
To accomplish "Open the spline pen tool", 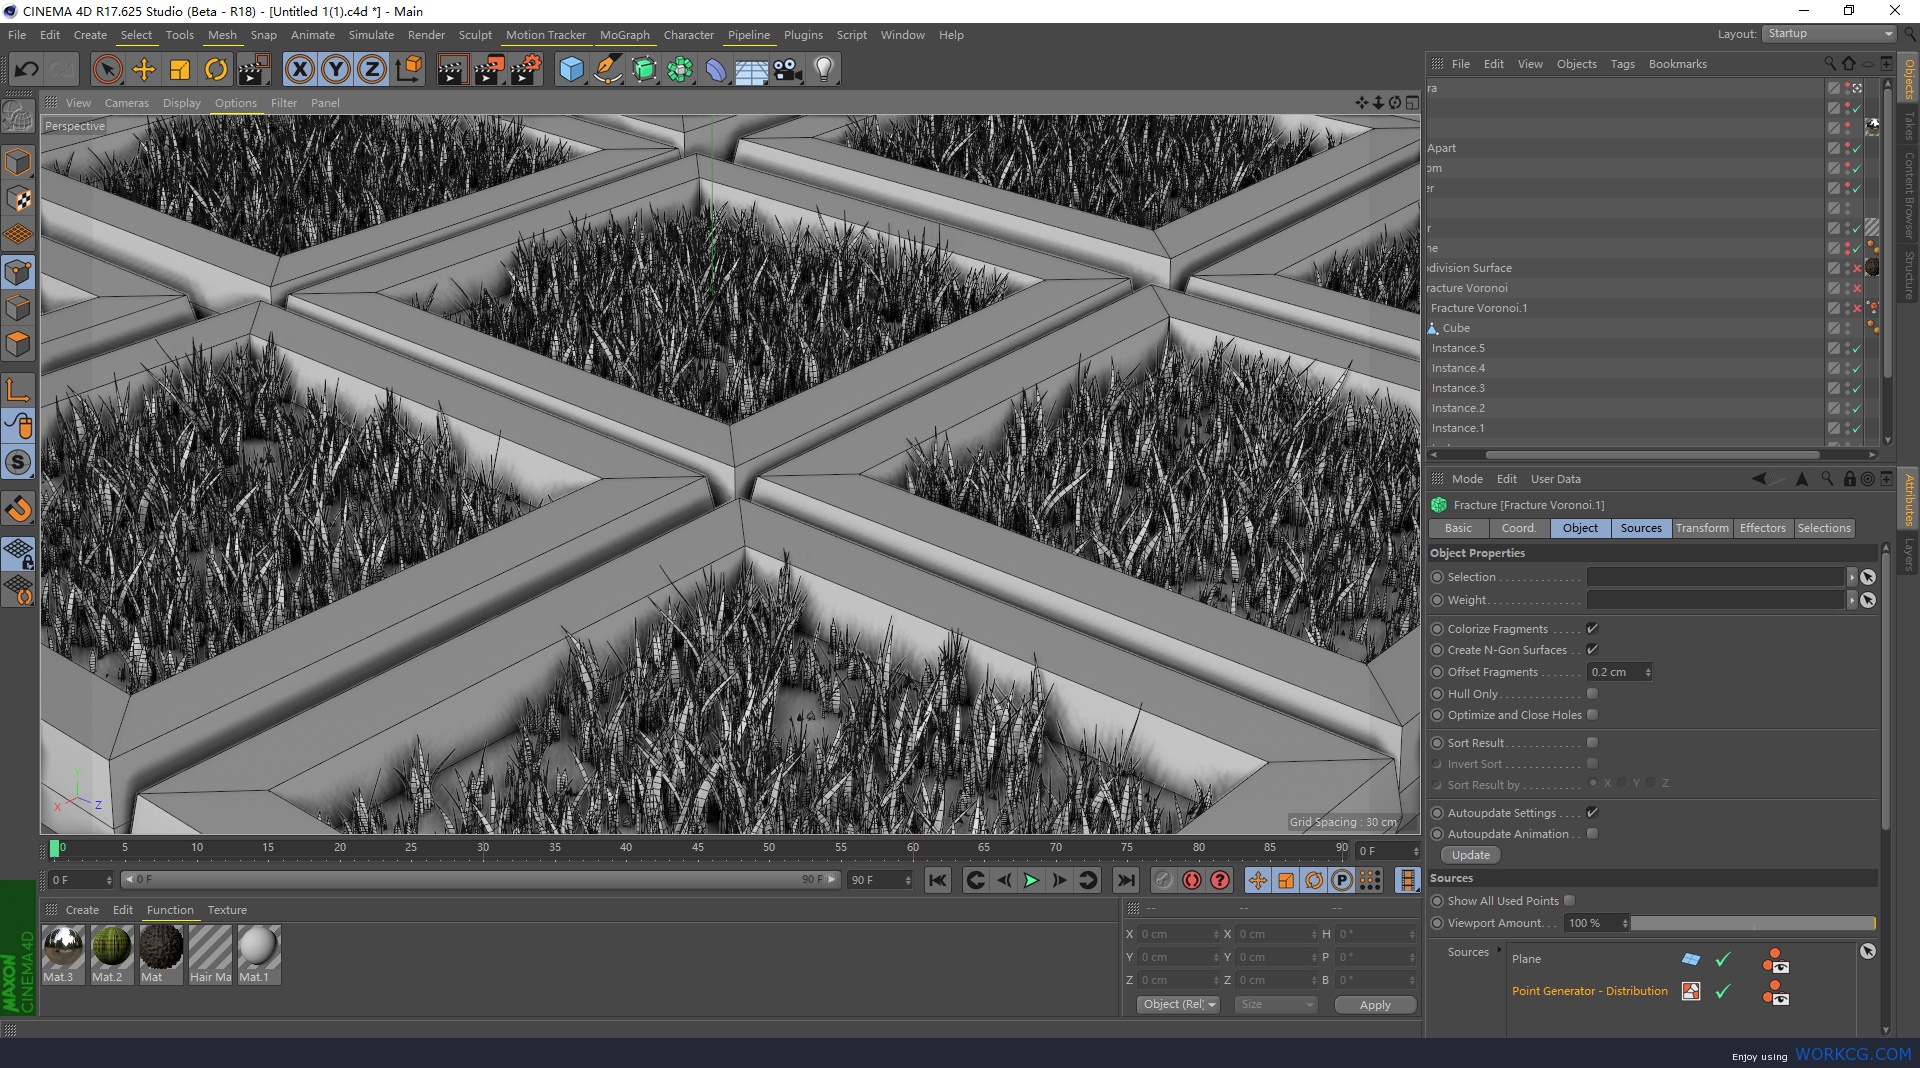I will [x=607, y=69].
